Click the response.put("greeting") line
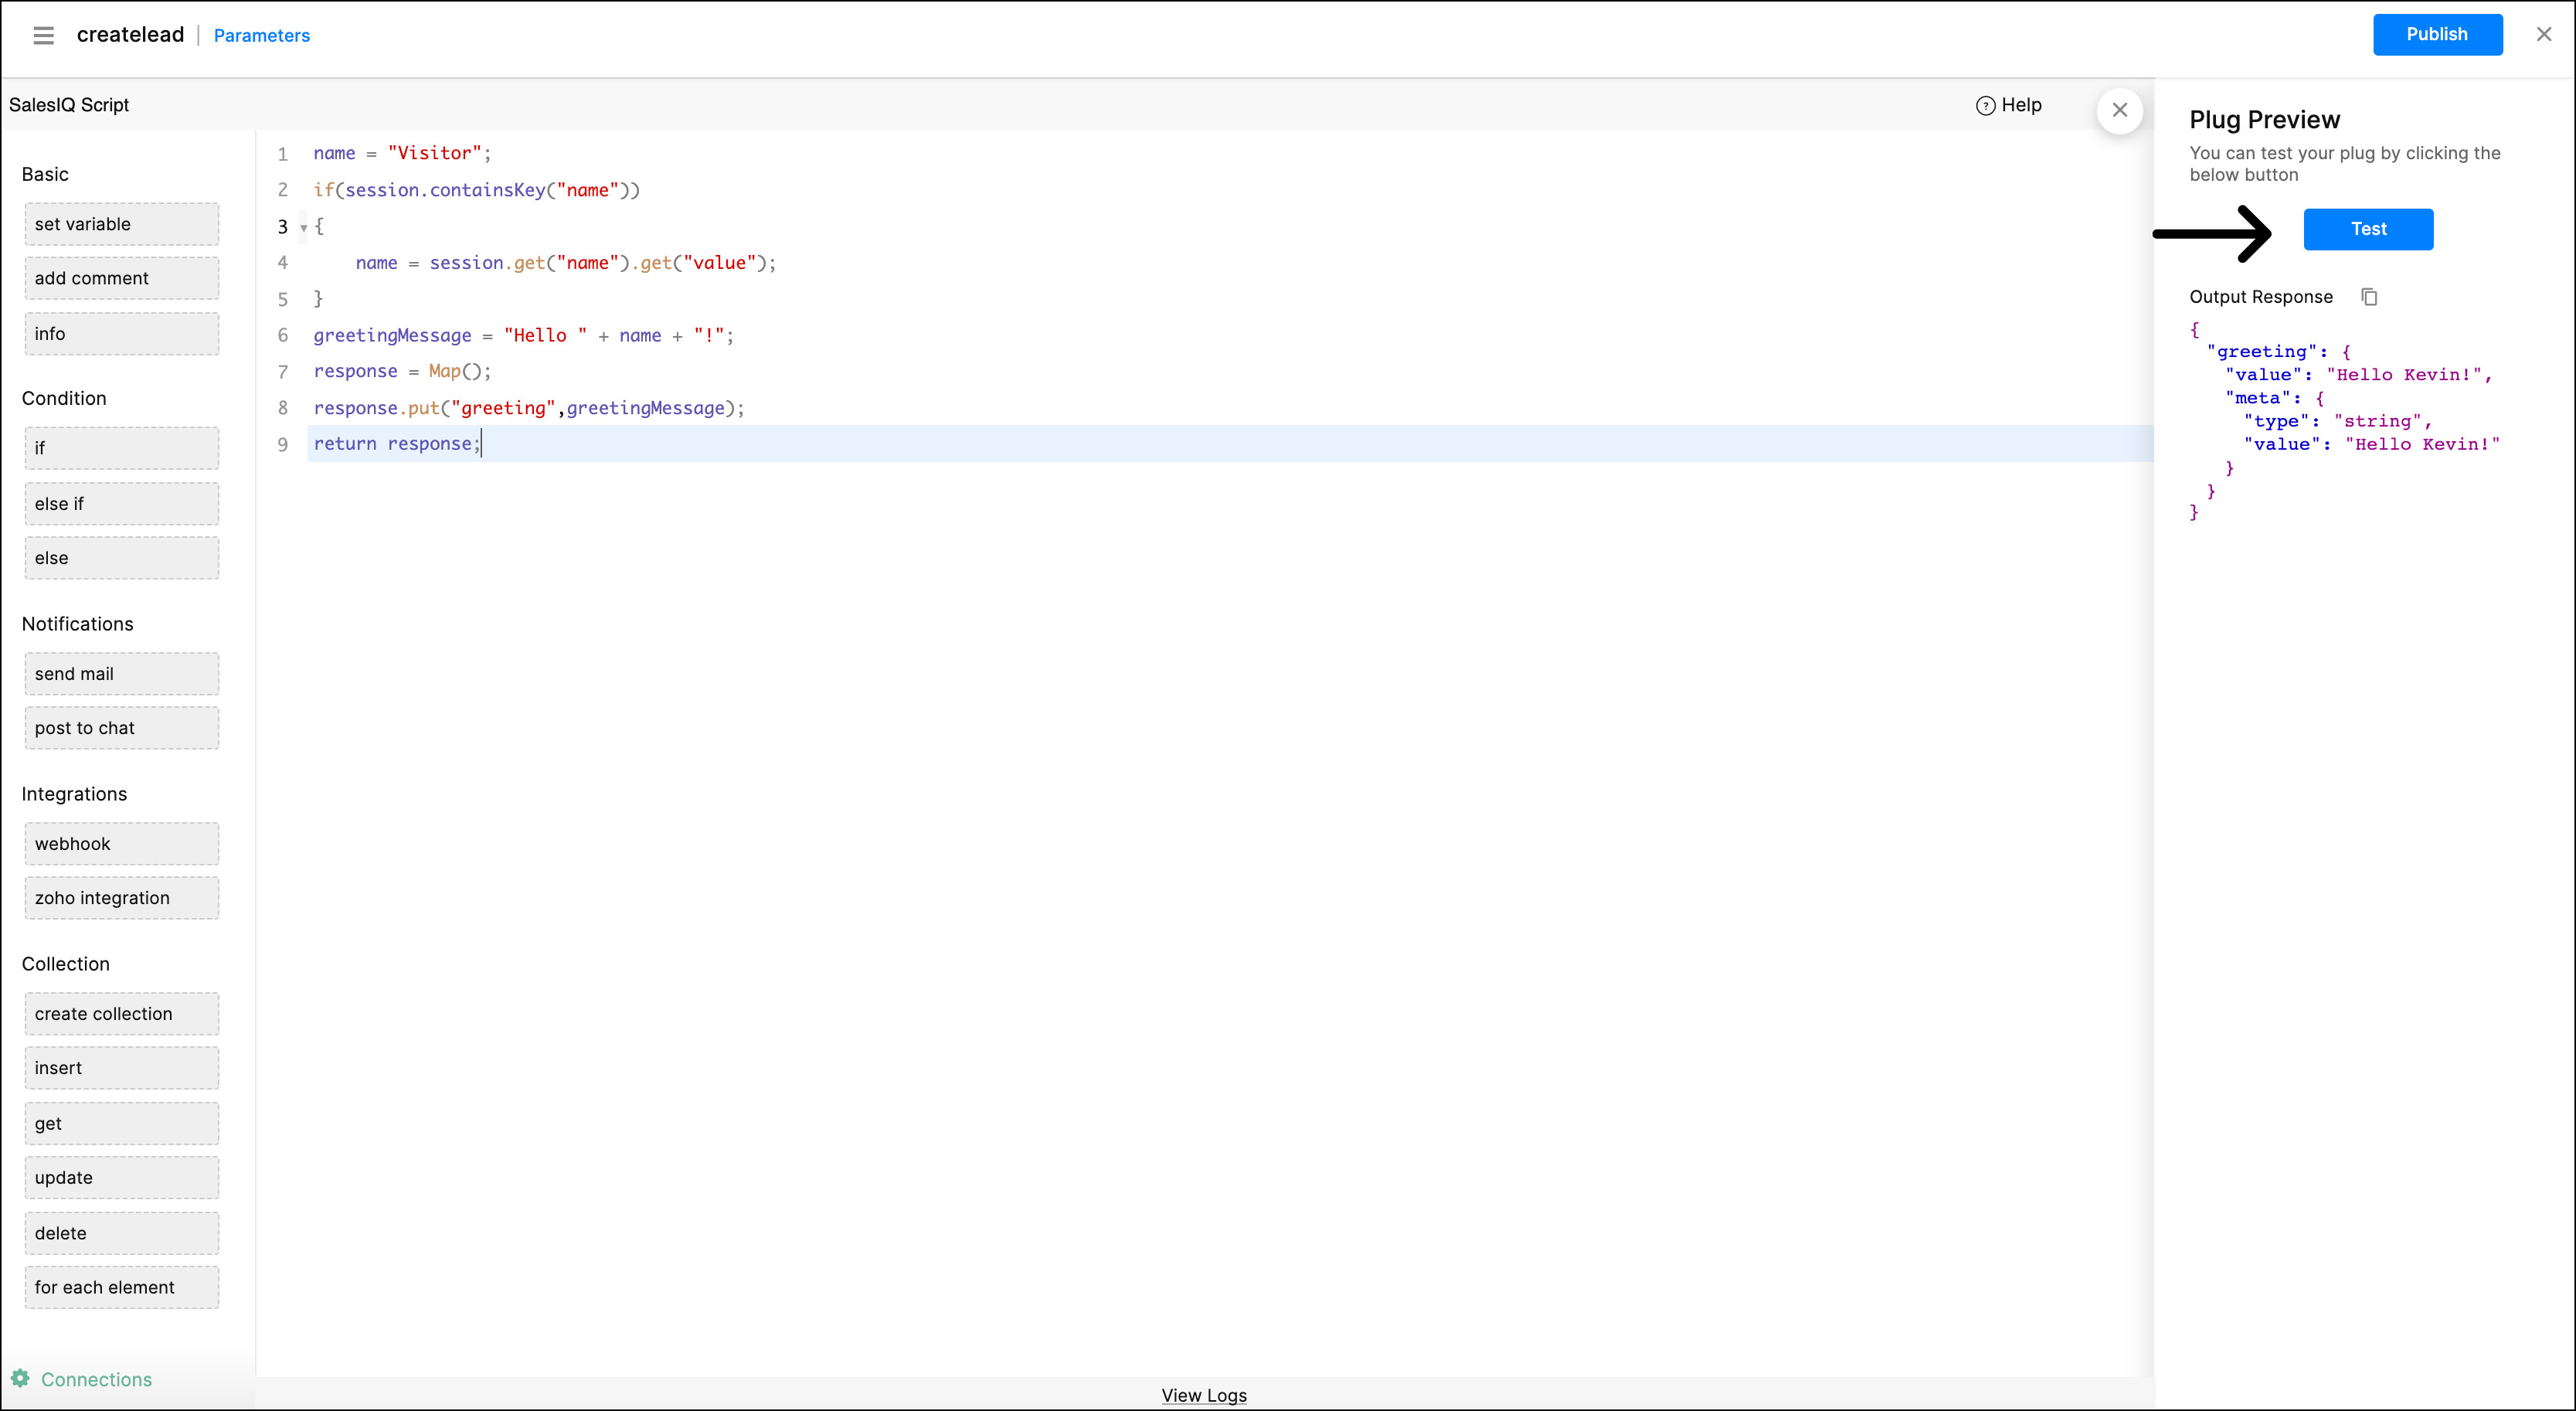Viewport: 2576px width, 1411px height. tap(529, 408)
